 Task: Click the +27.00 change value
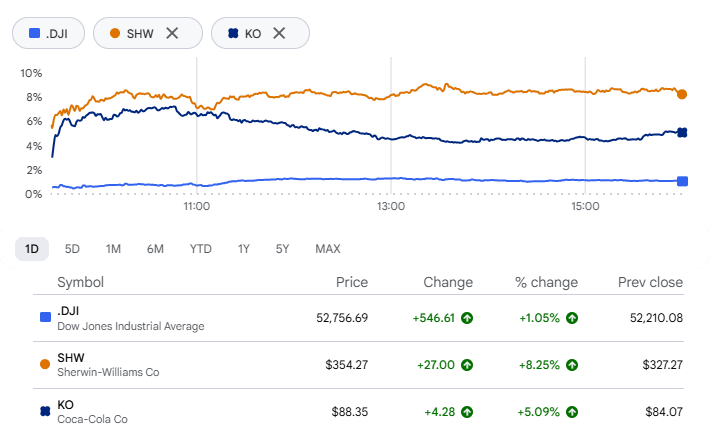tap(436, 365)
